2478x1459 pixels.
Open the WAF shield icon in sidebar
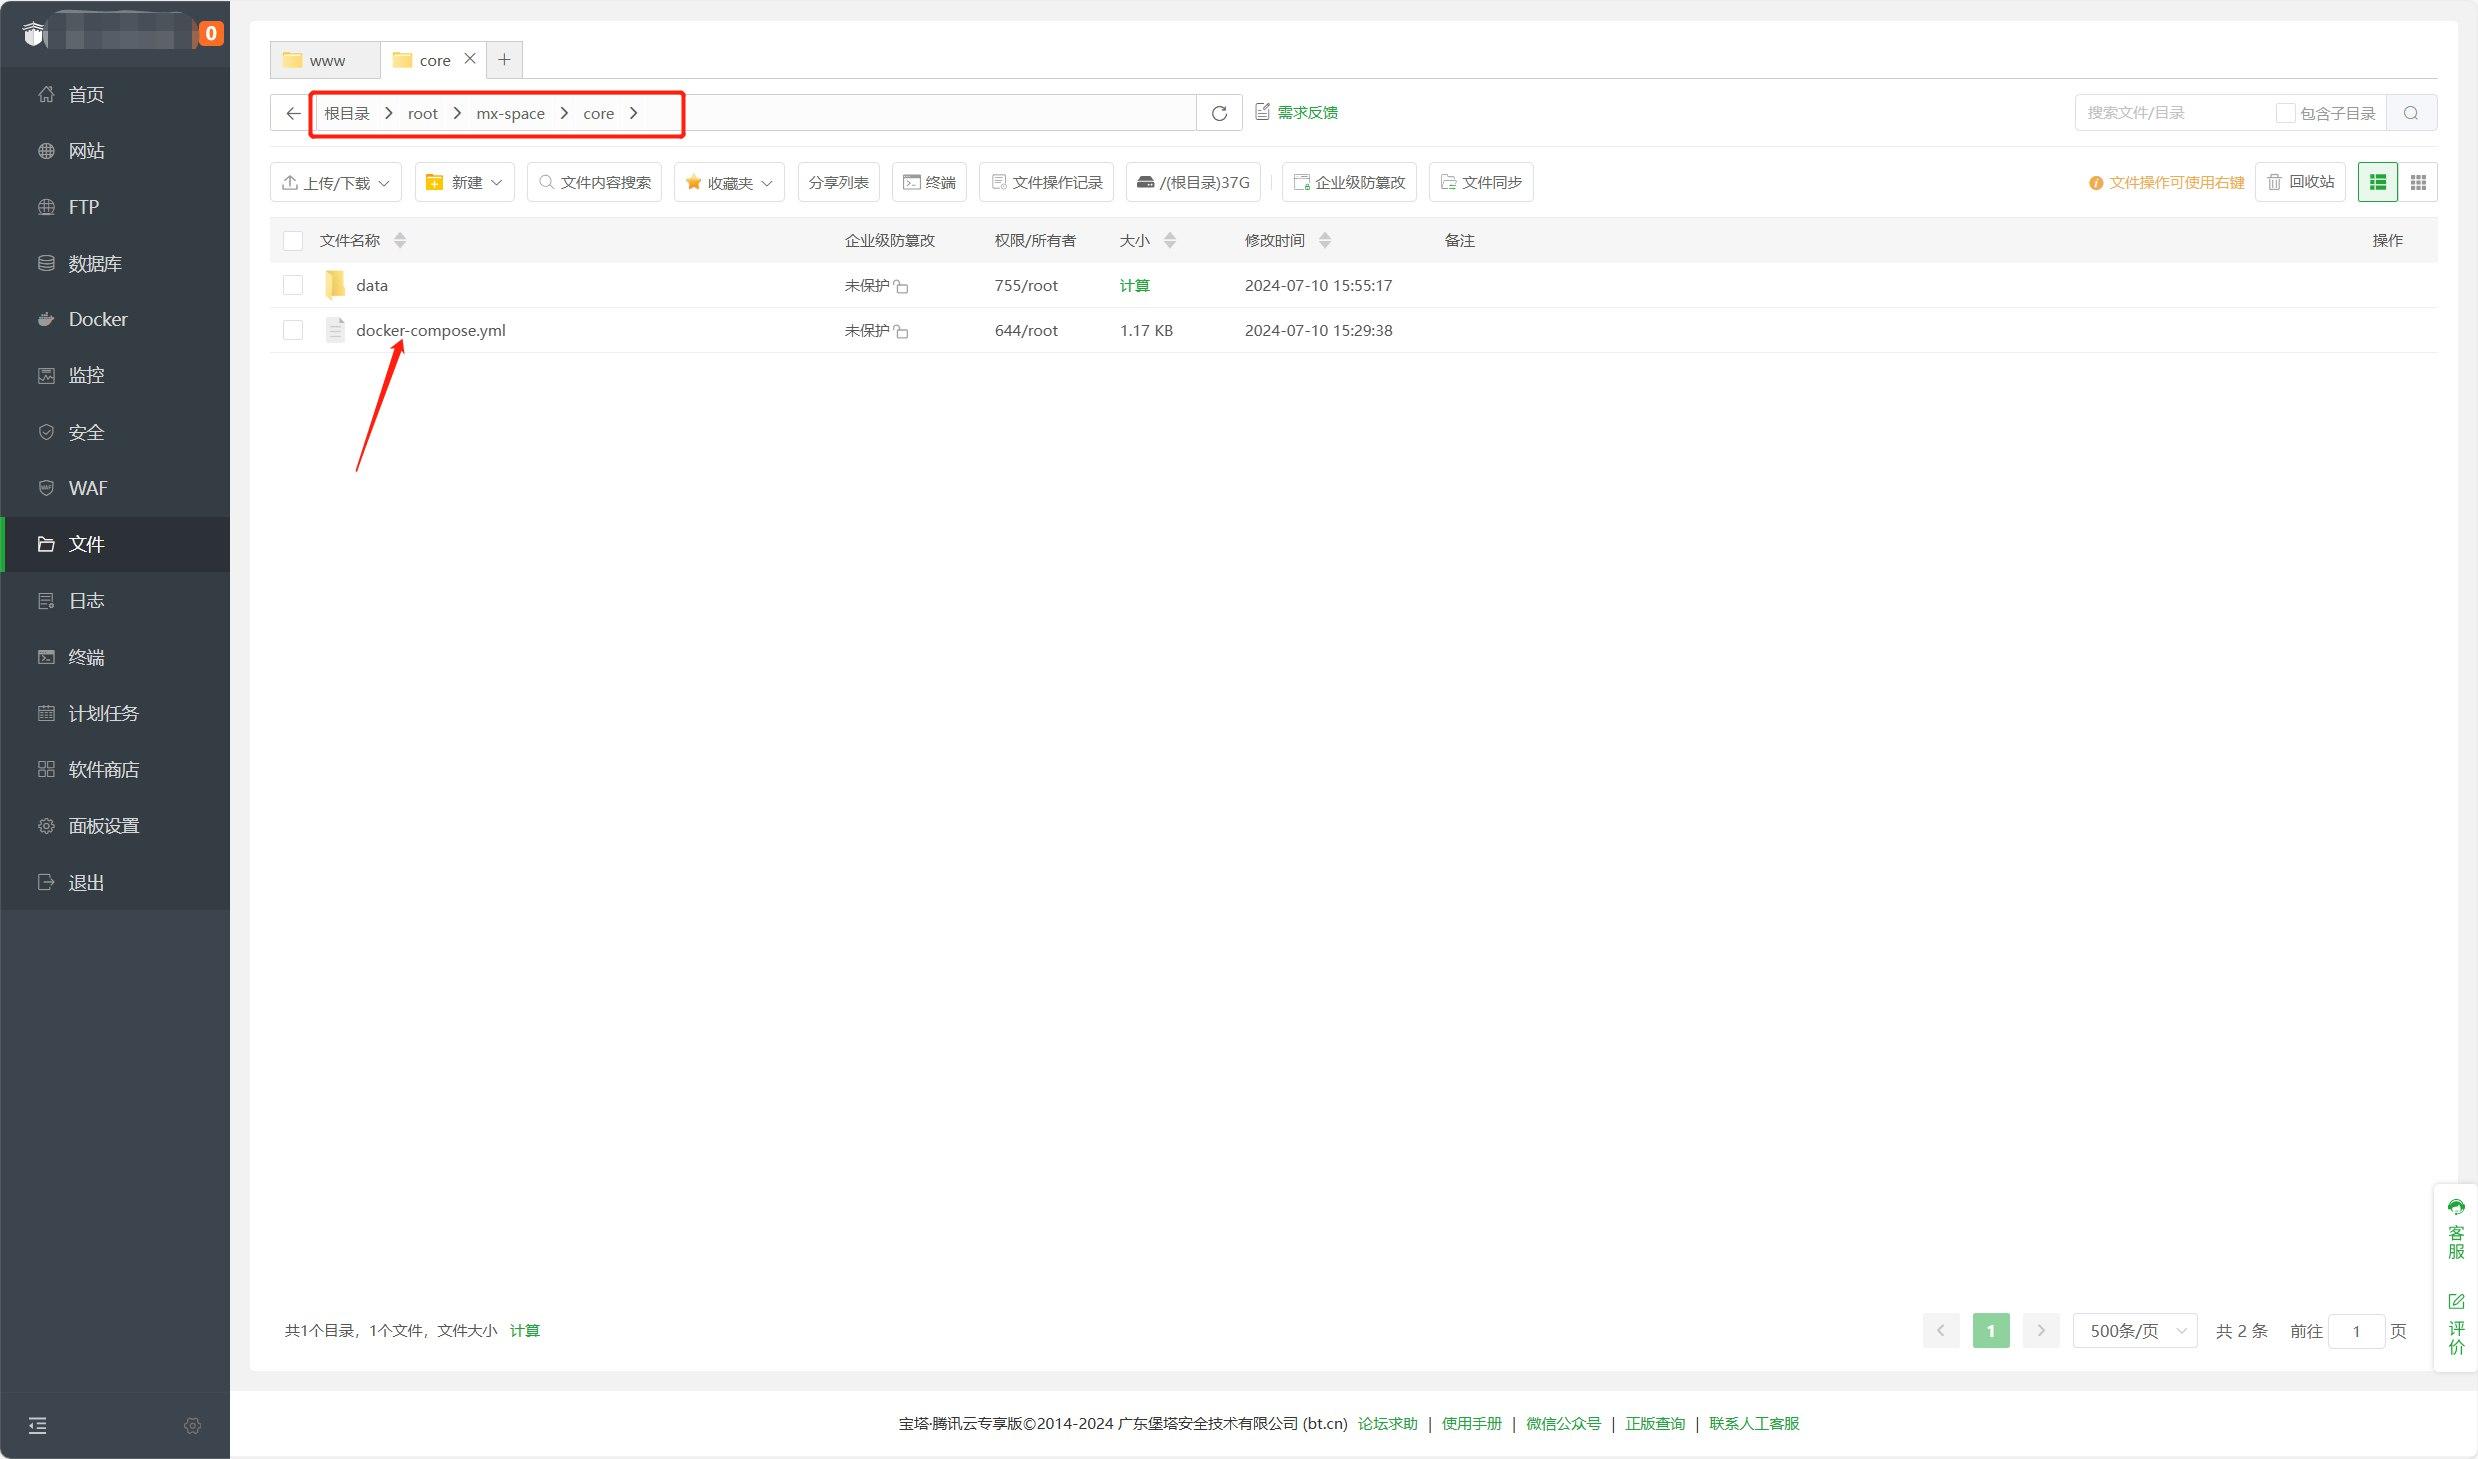tap(46, 488)
